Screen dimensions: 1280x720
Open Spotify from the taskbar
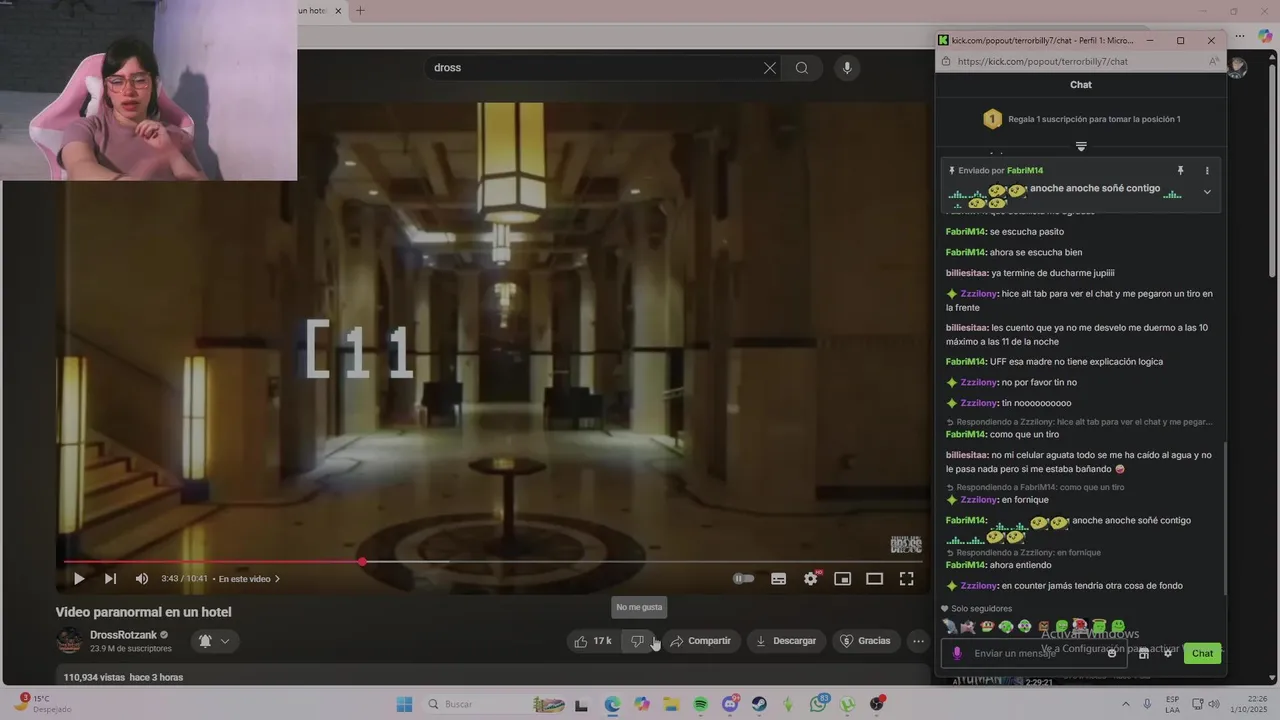click(x=700, y=704)
